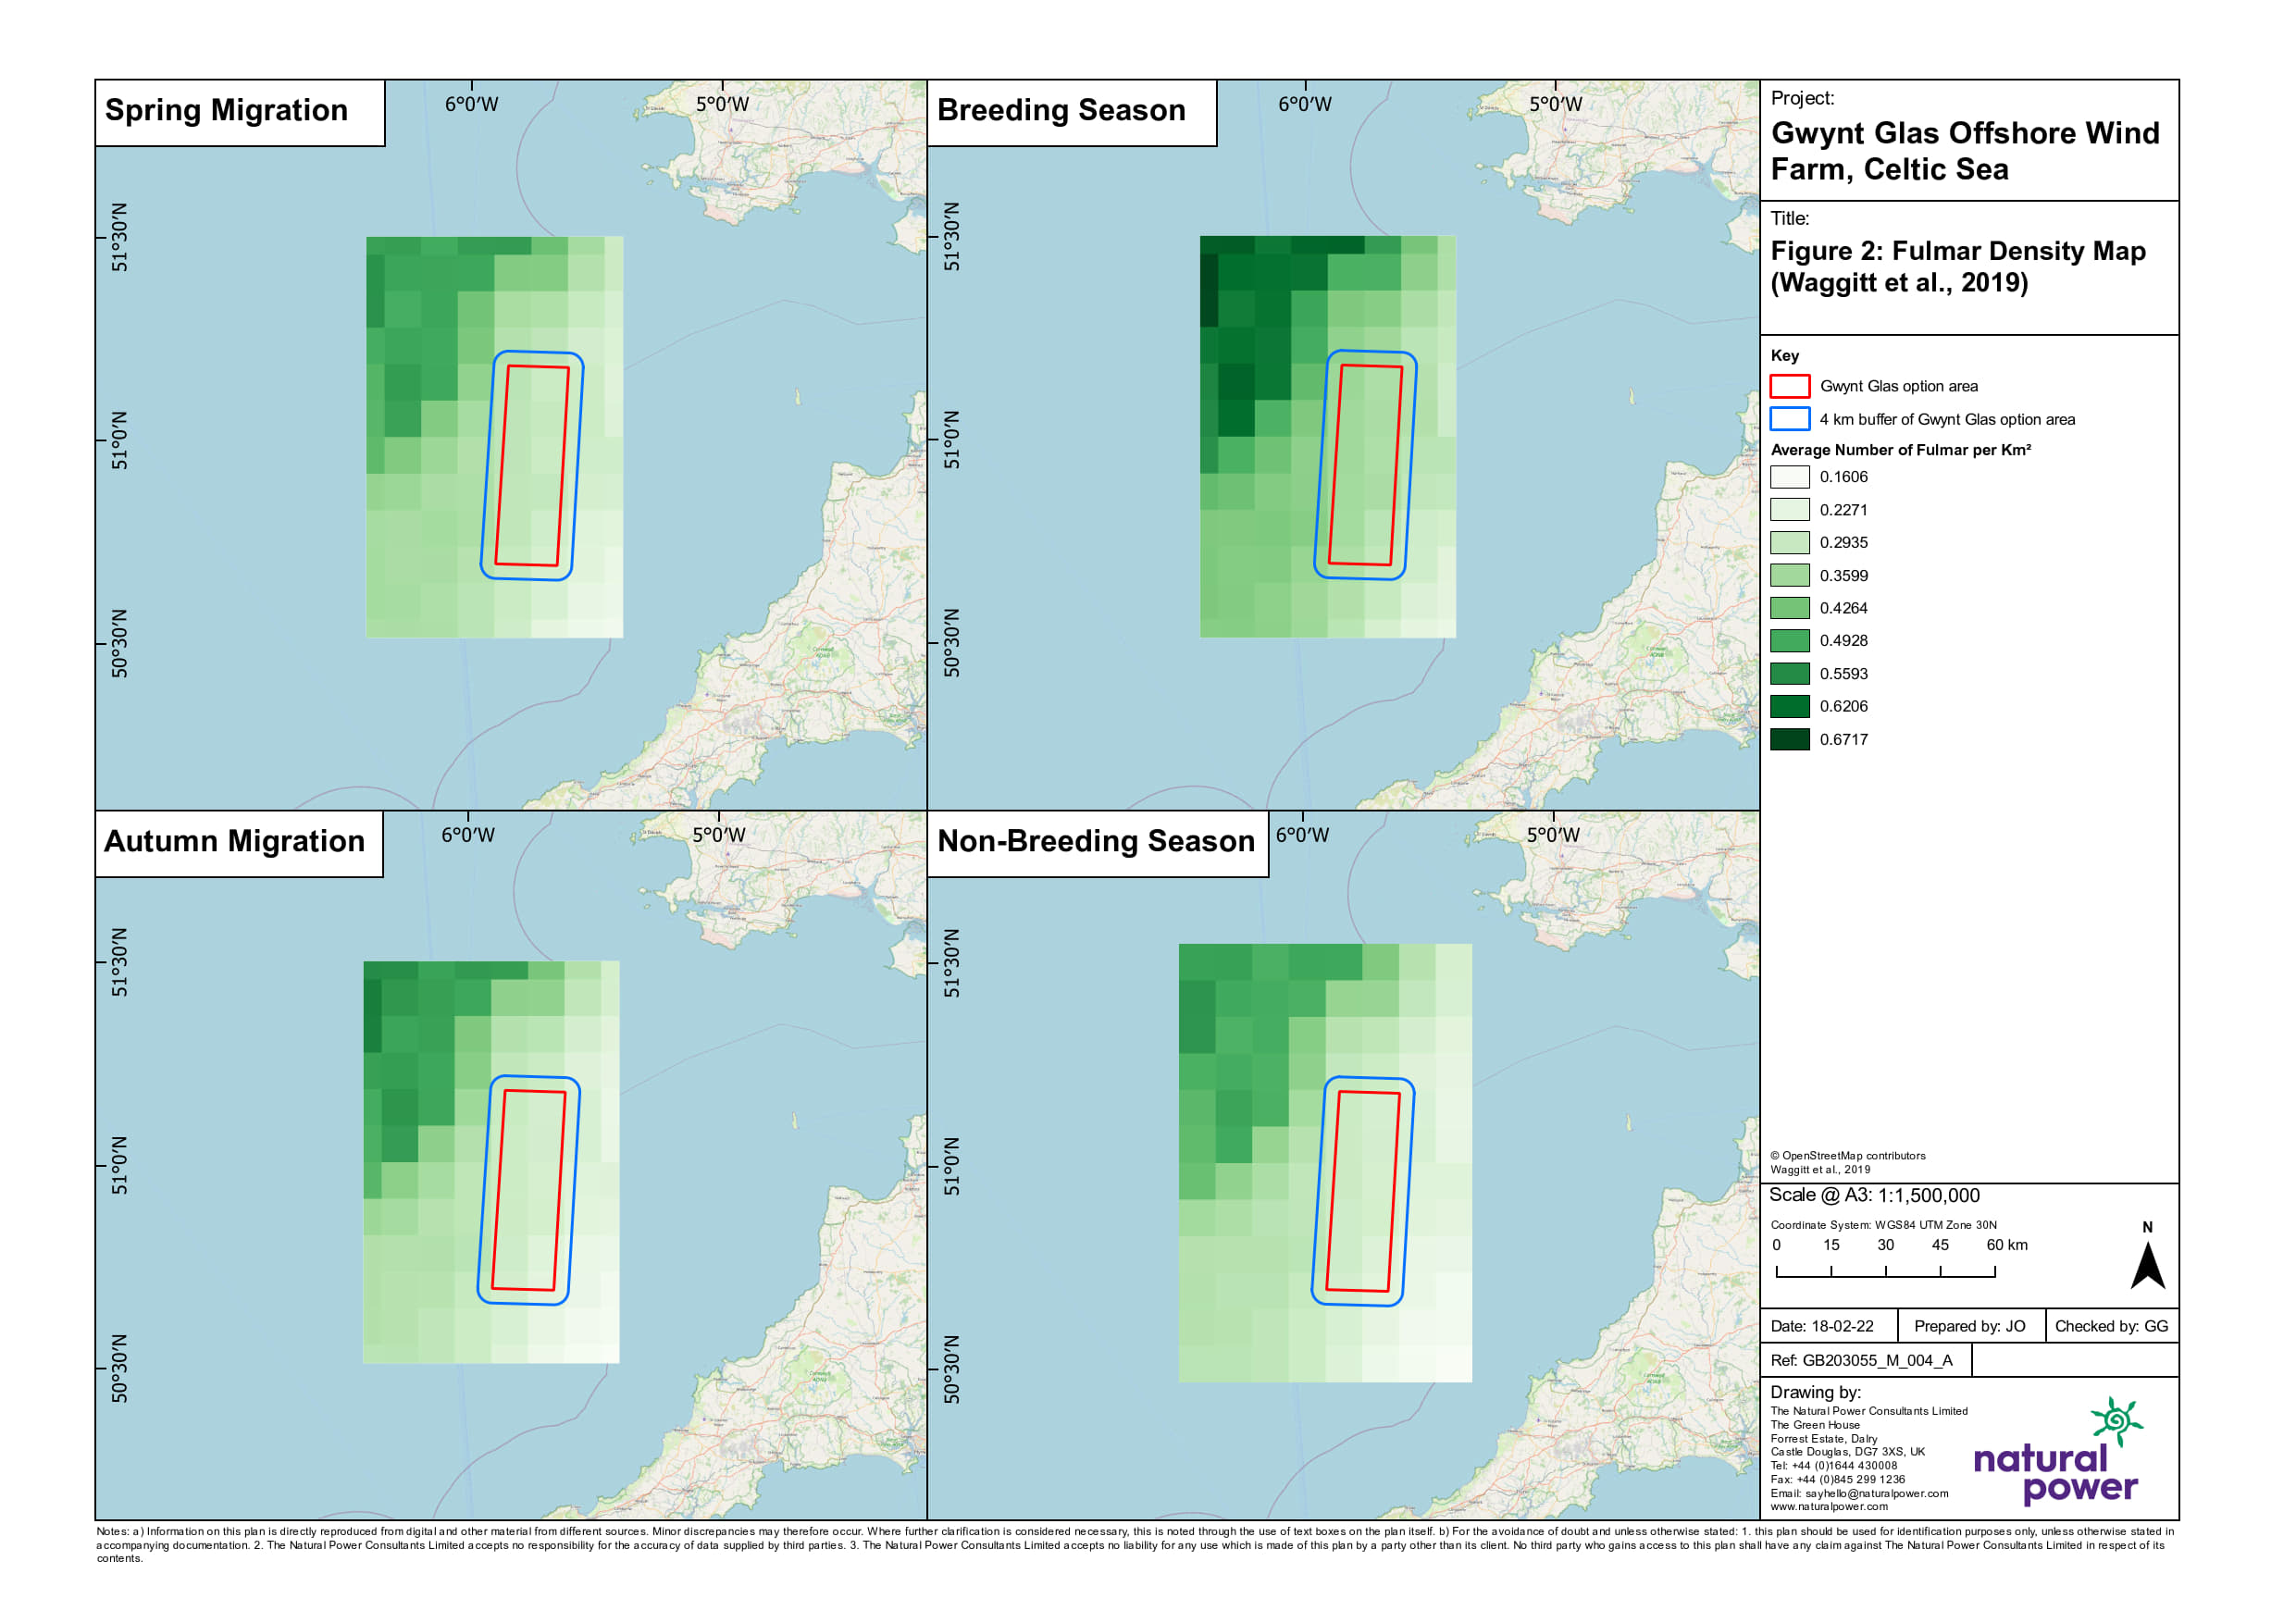2296x1623 pixels.
Task: Click the Spring Migration panel title
Action: point(227,110)
